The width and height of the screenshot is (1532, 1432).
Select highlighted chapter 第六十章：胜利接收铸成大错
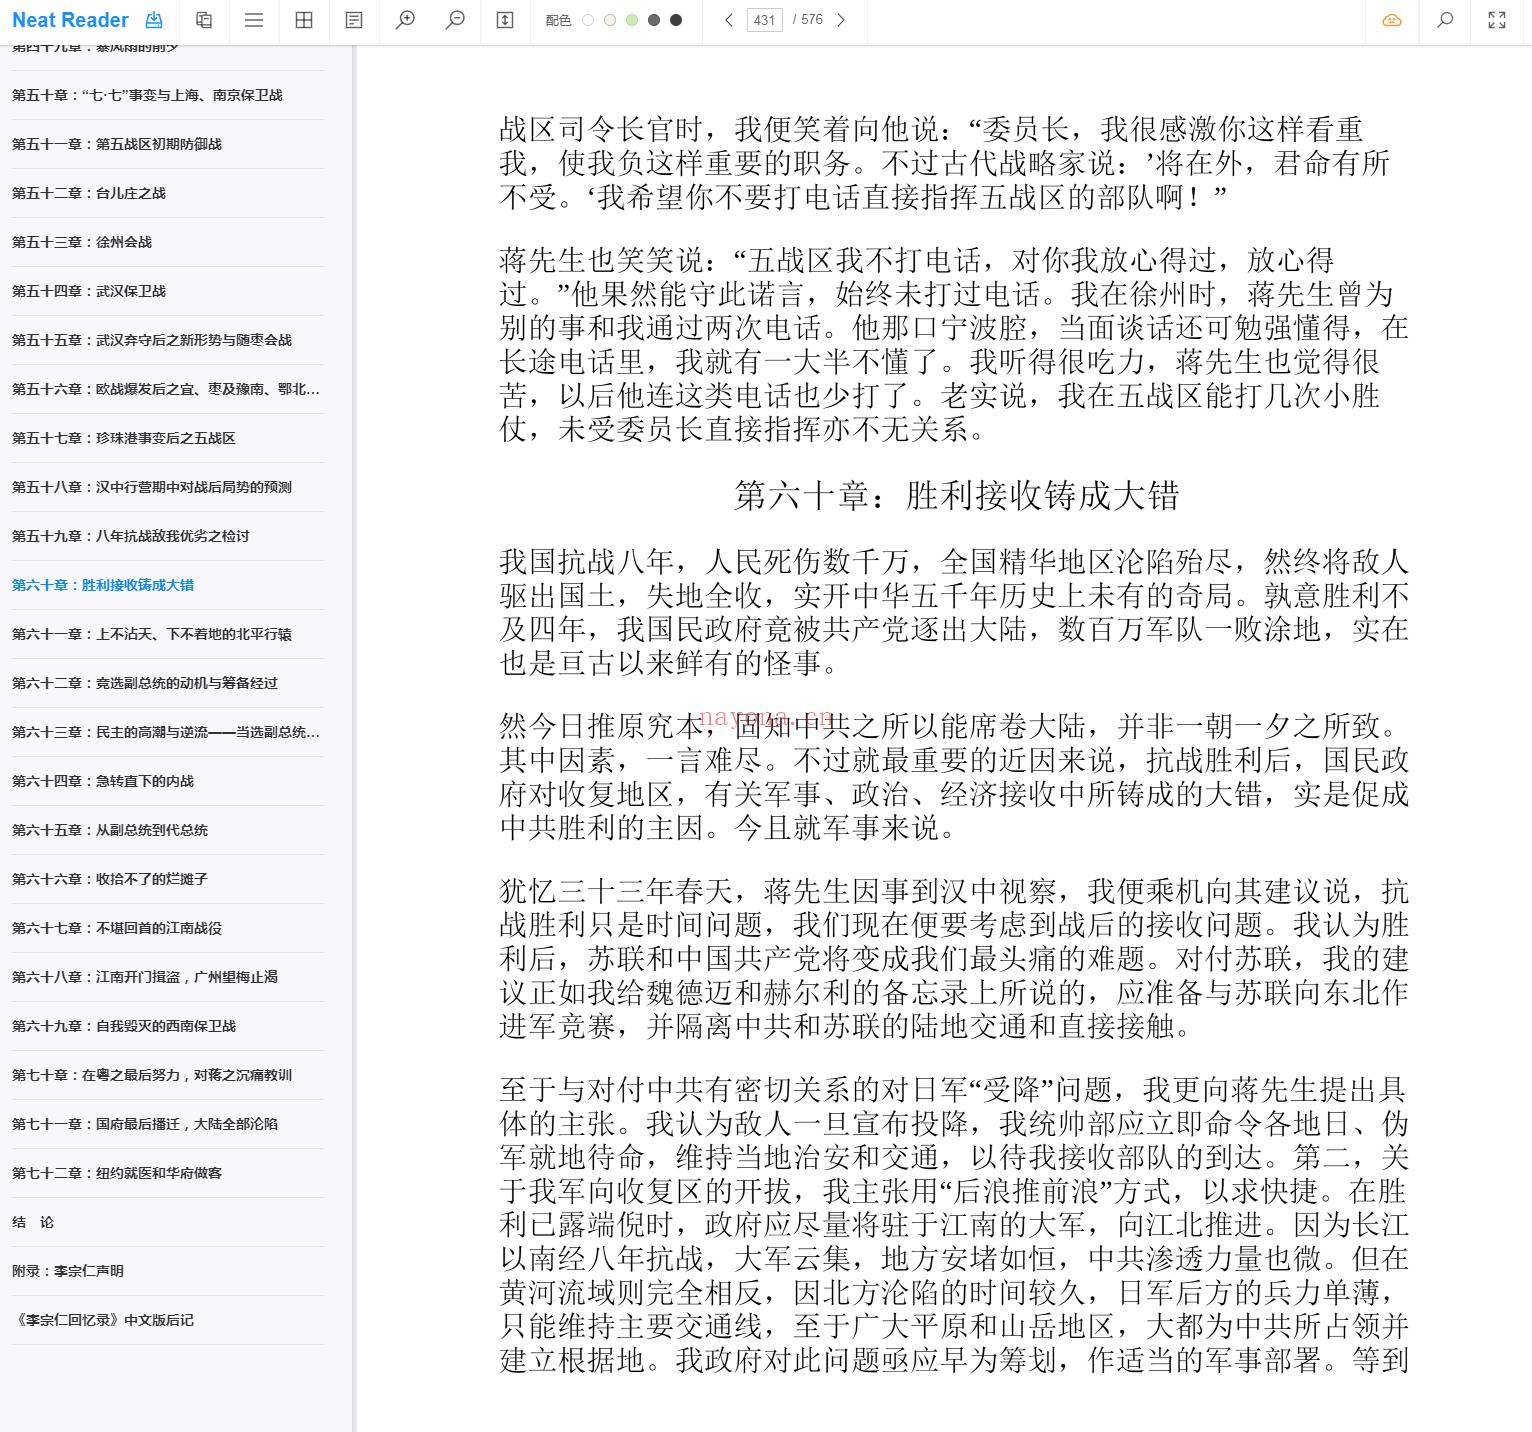point(168,585)
